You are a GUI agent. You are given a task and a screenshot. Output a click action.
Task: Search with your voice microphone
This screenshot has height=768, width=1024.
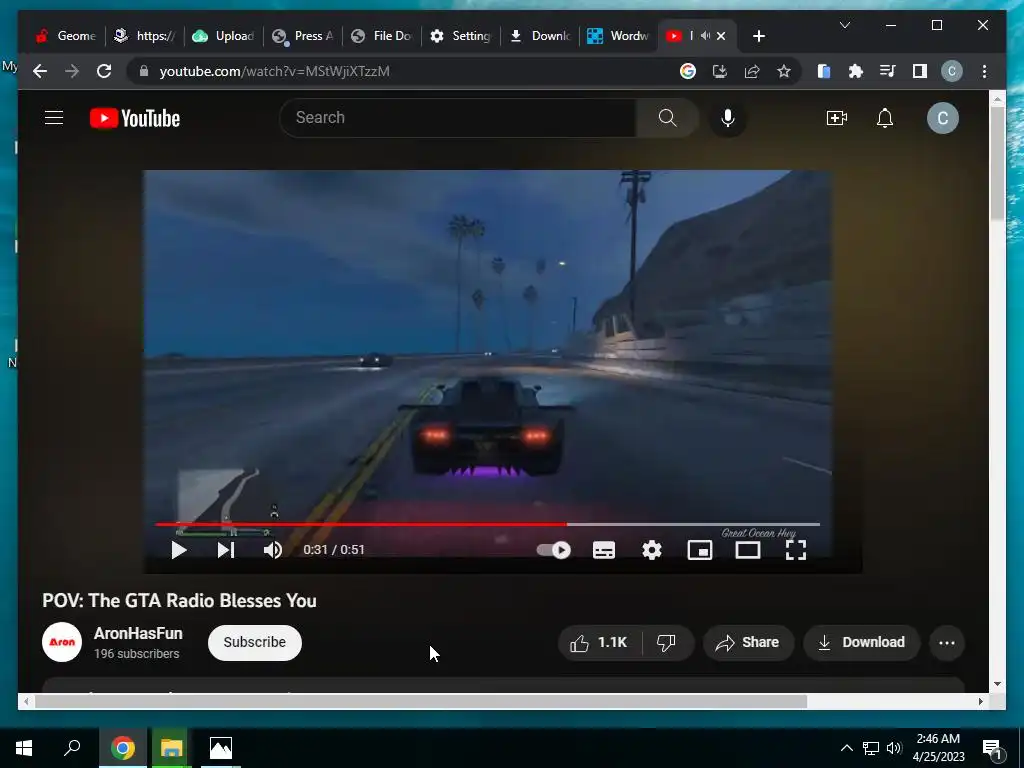click(x=728, y=118)
